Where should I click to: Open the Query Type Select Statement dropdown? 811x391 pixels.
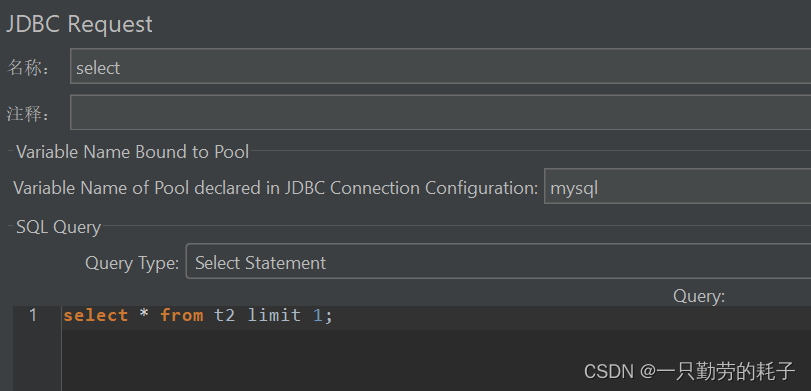tap(498, 261)
